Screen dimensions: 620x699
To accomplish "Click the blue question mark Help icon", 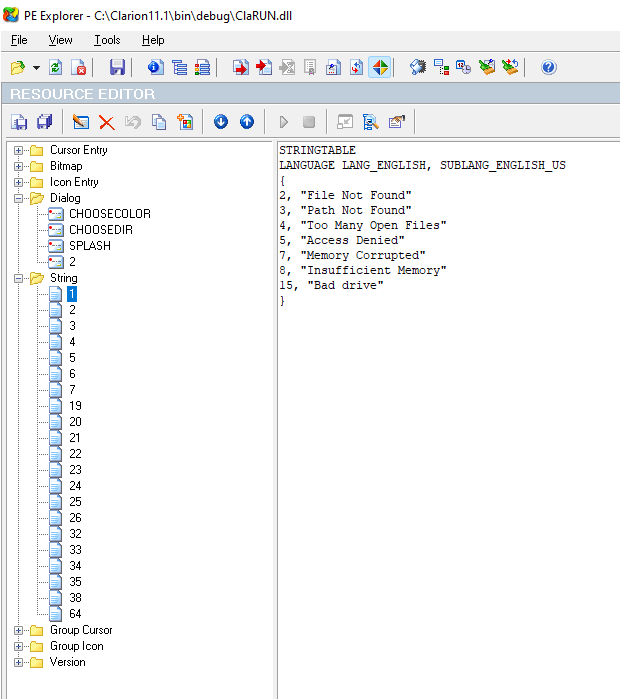I will point(548,68).
